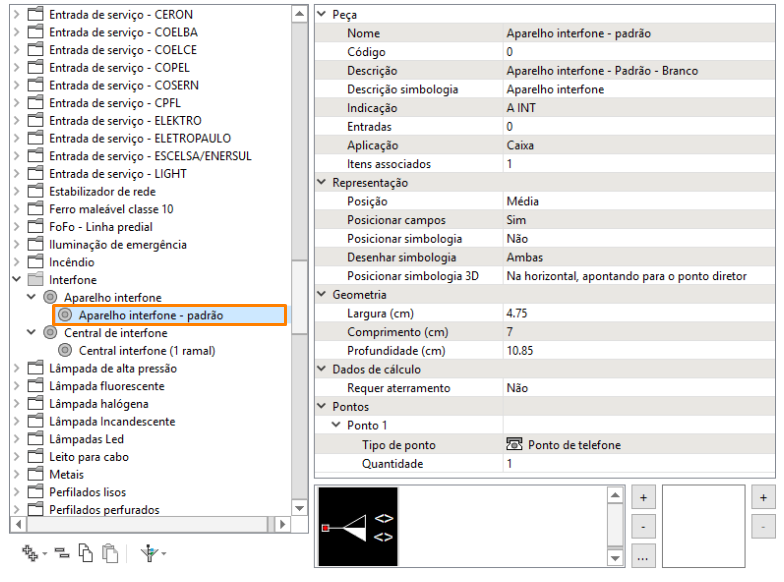Select tree item Lâmpada fluorescente
The width and height of the screenshot is (784, 582).
pos(106,386)
